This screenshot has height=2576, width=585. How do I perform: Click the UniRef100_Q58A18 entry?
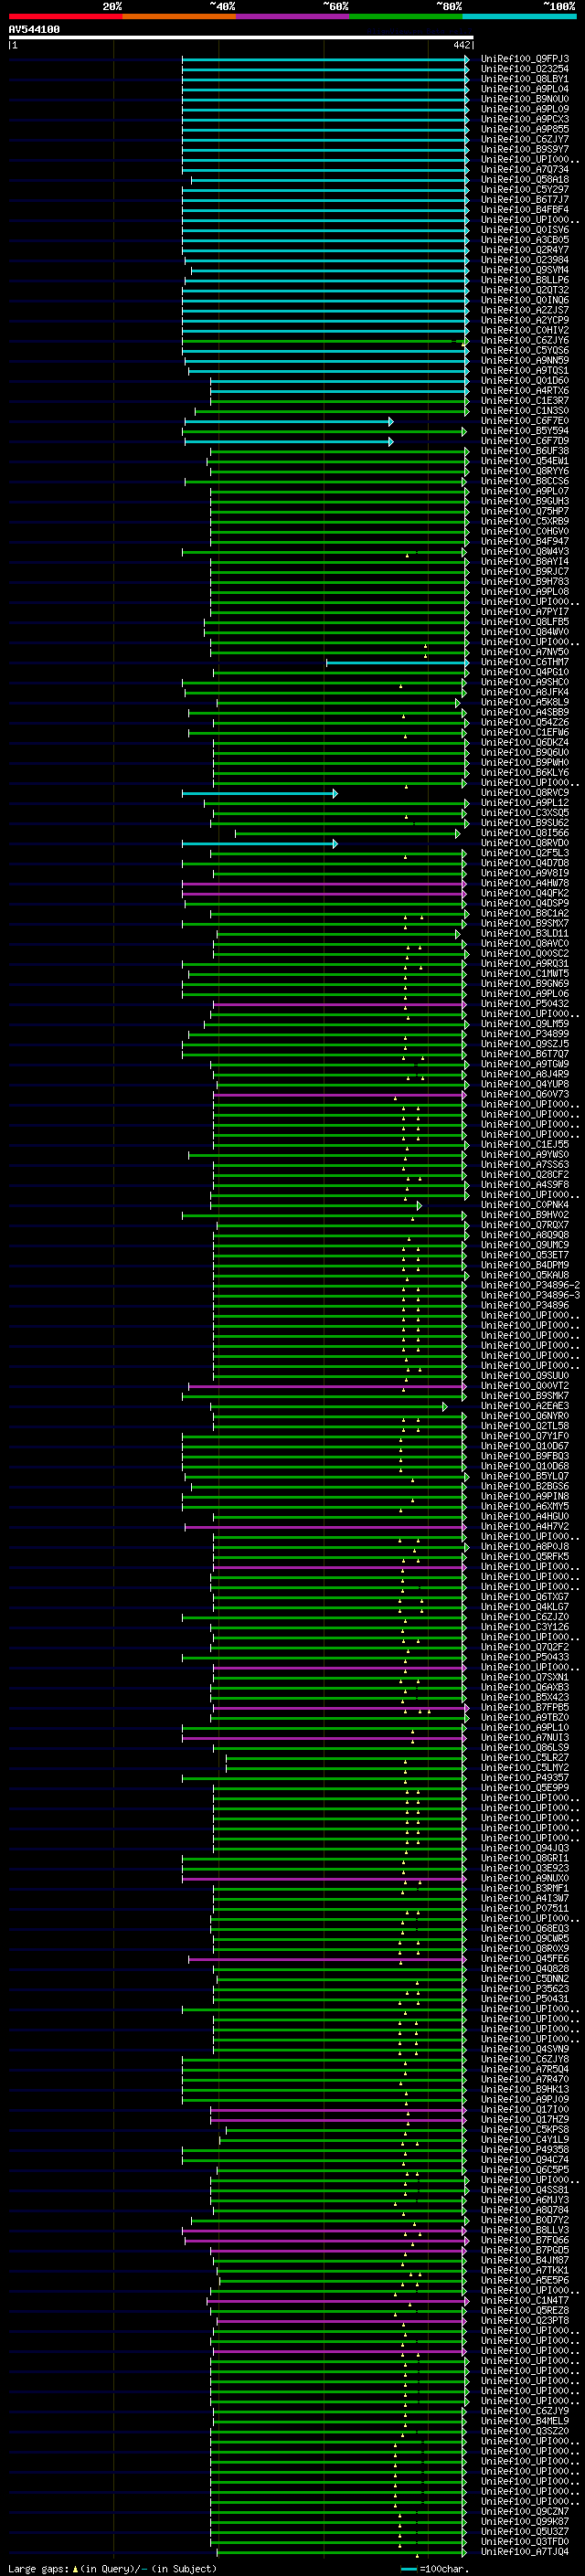524,180
